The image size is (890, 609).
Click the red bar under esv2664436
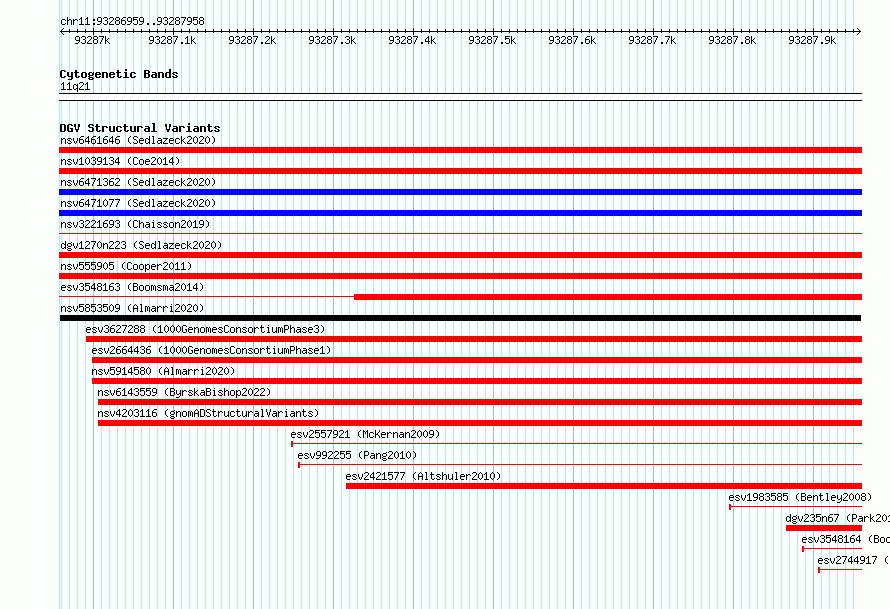[477, 360]
